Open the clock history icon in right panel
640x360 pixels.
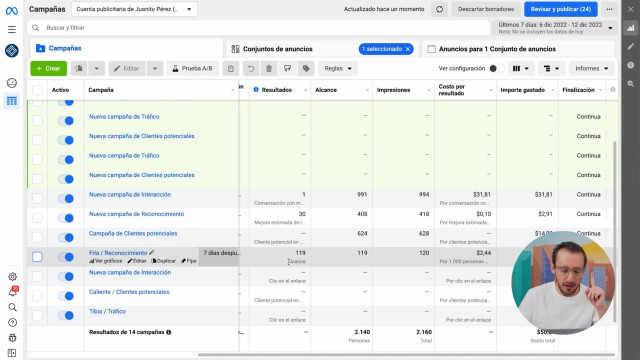[631, 65]
